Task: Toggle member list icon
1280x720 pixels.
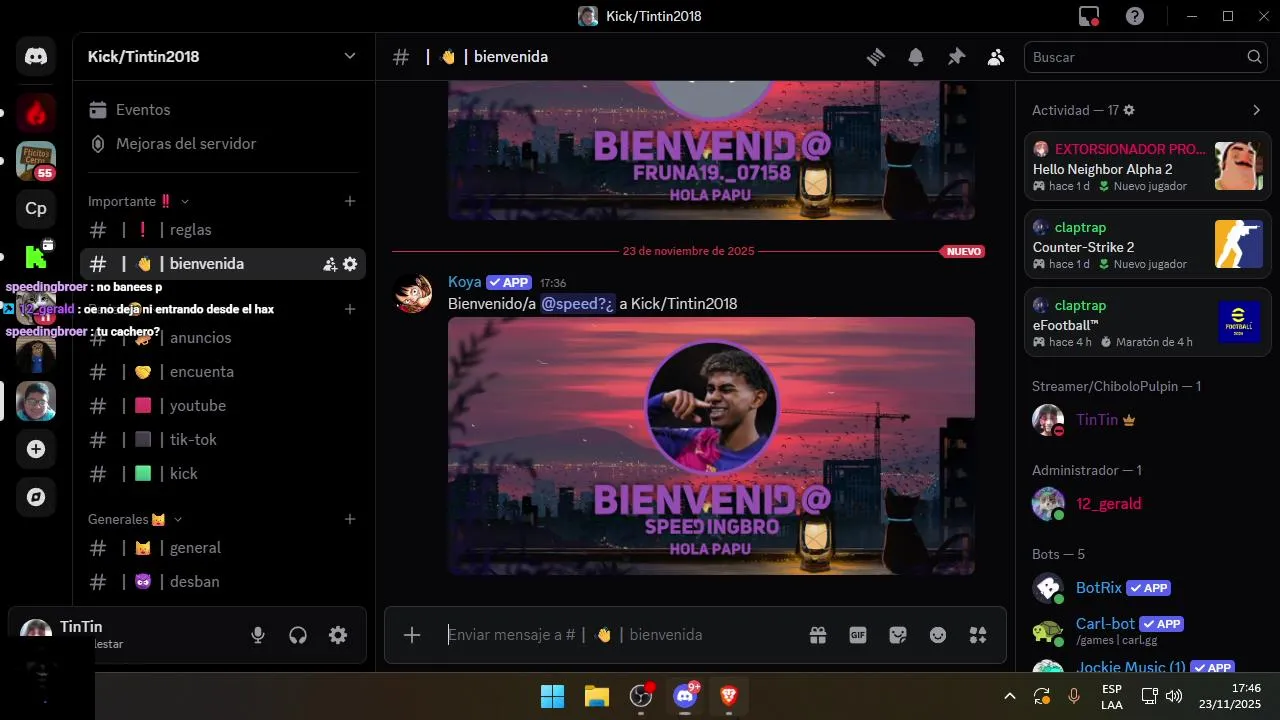Action: 996,57
